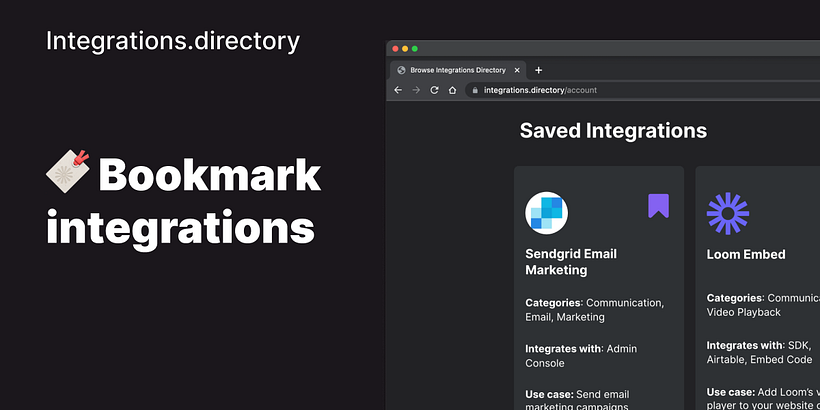
Task: Click Sendgrid's 'Use case: Send email' text
Action: click(577, 394)
